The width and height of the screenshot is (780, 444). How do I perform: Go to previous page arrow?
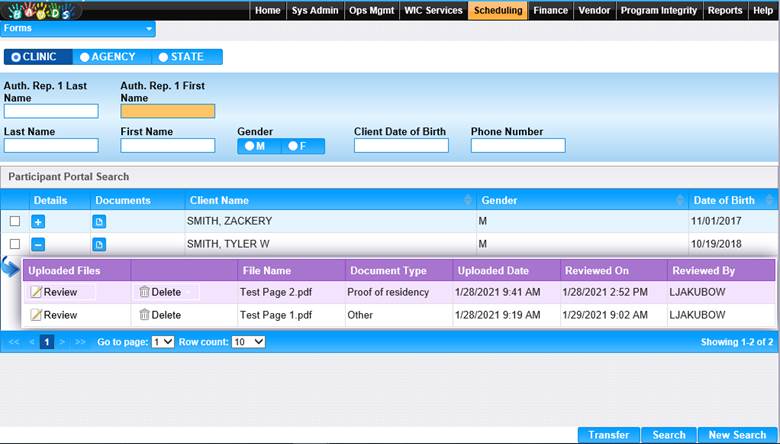(x=31, y=342)
